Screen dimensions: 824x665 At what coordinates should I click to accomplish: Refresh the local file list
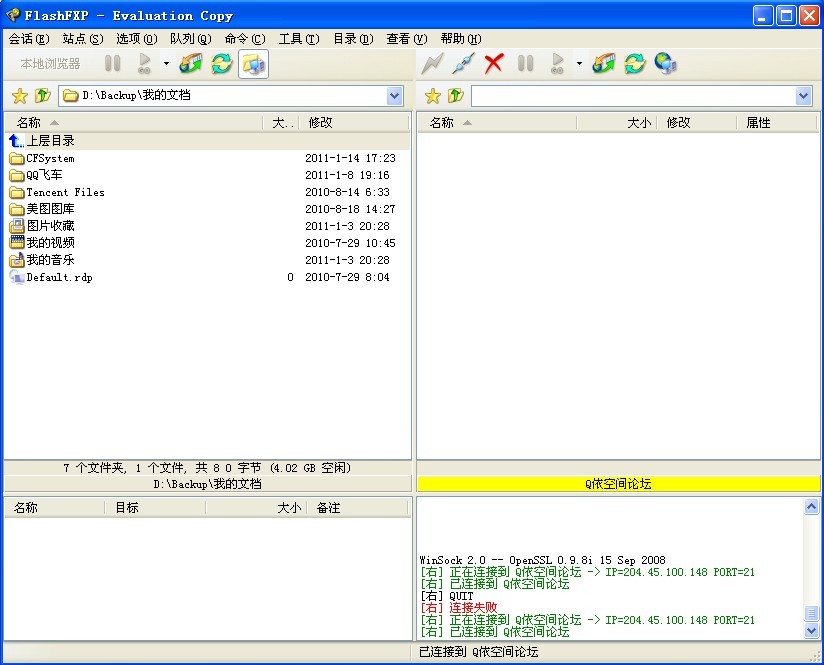point(222,64)
